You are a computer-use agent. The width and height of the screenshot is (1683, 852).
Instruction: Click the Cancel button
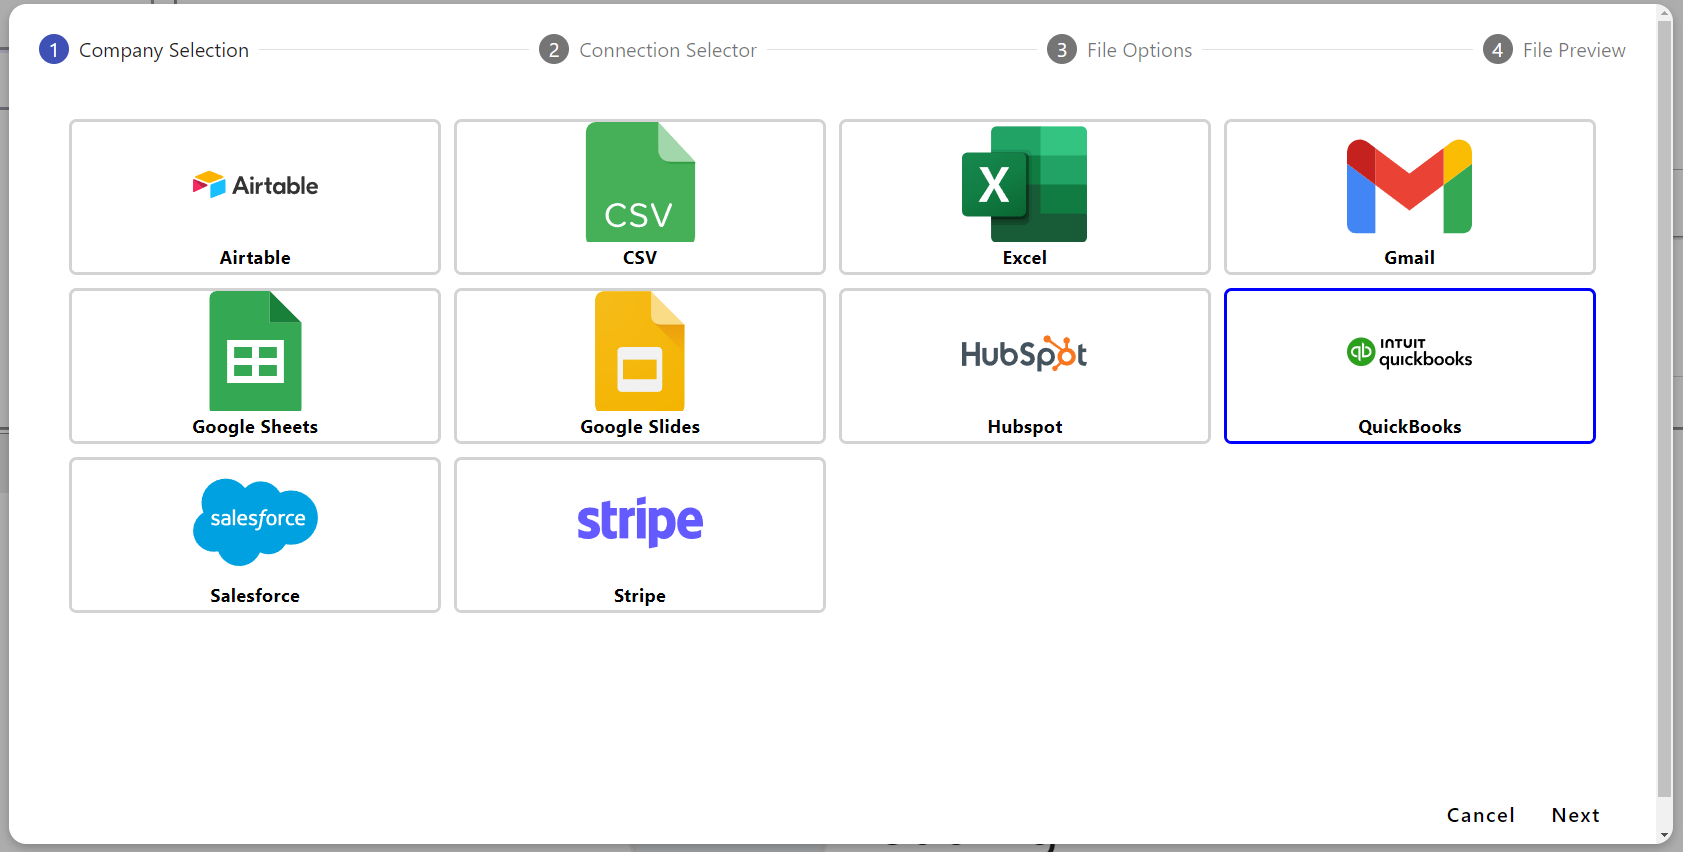pyautogui.click(x=1480, y=815)
